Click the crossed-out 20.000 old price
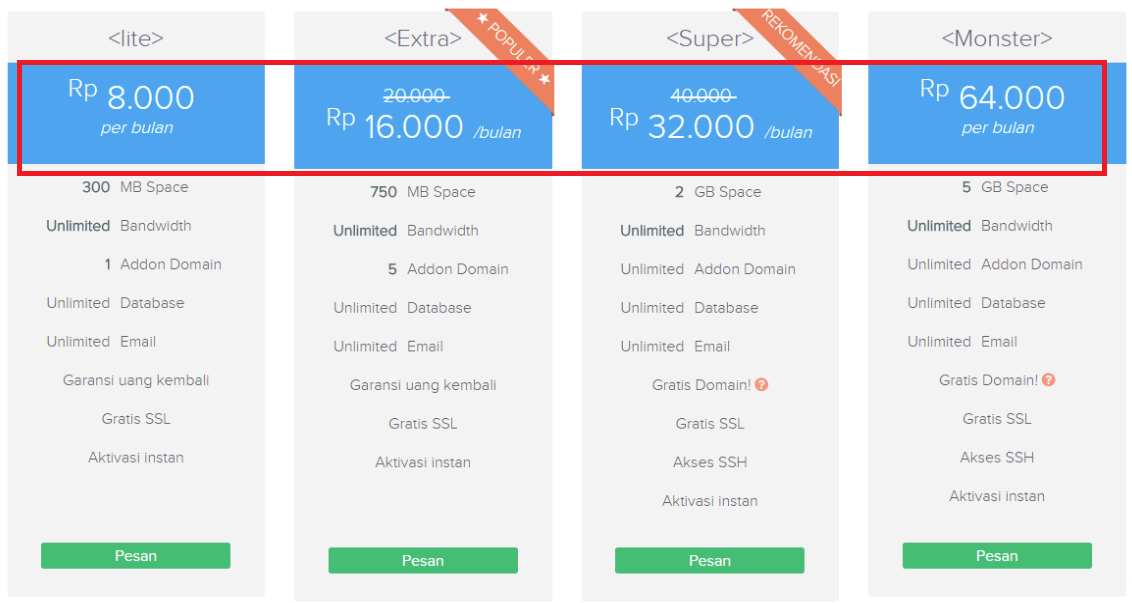 point(415,96)
